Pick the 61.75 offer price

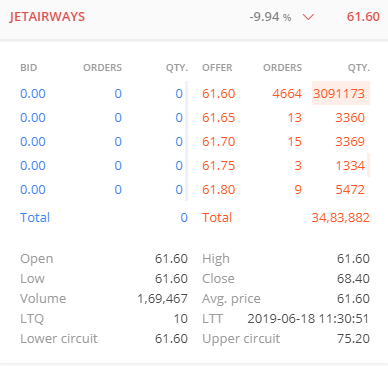tap(219, 166)
